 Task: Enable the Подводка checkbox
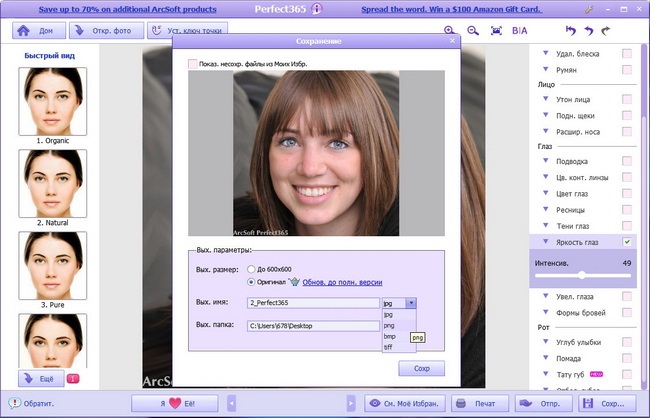tap(627, 161)
